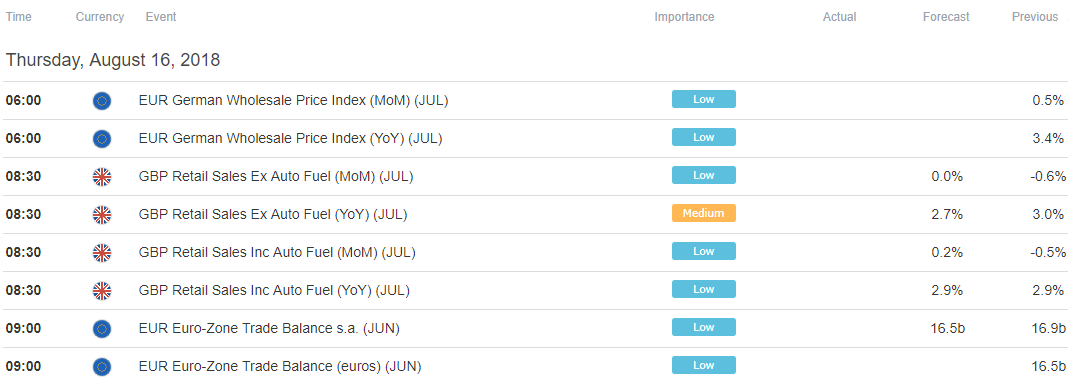Click UK flag for Retail Sales Inc Auto MoM
Screen dimensions: 1068x382
click(x=101, y=253)
